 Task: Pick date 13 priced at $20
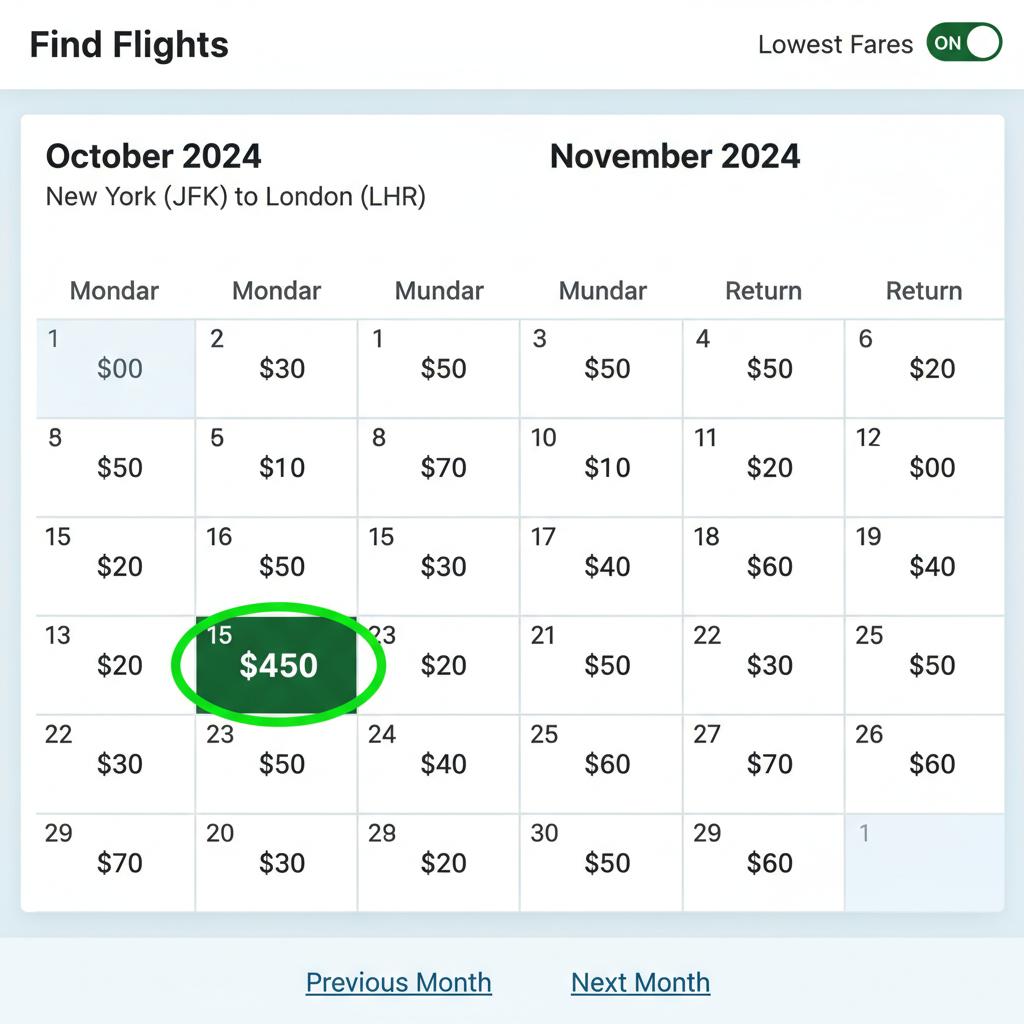115,665
